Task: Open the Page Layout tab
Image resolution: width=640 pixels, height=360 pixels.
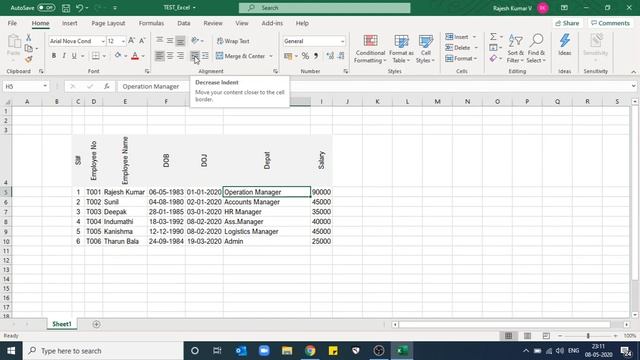Action: coord(108,23)
